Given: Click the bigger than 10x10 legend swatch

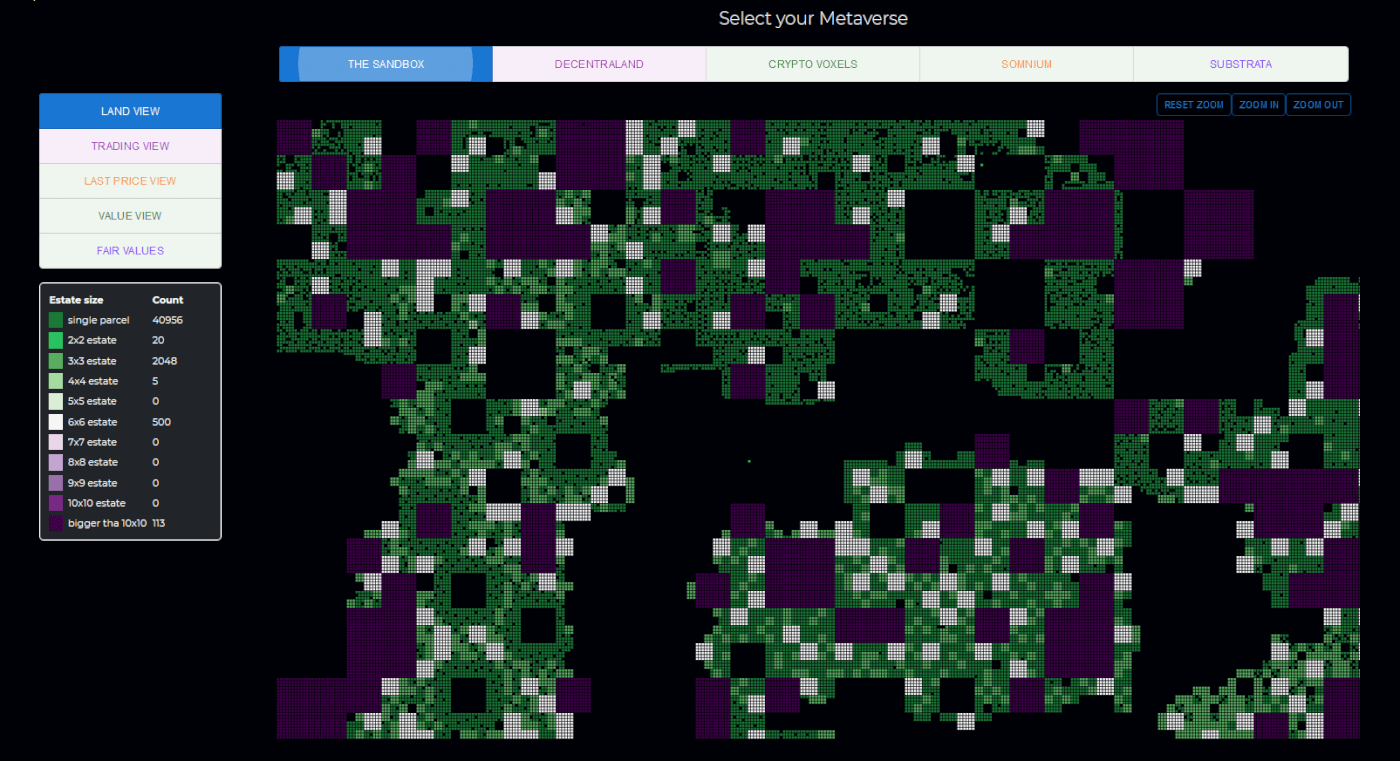Looking at the screenshot, I should (54, 523).
